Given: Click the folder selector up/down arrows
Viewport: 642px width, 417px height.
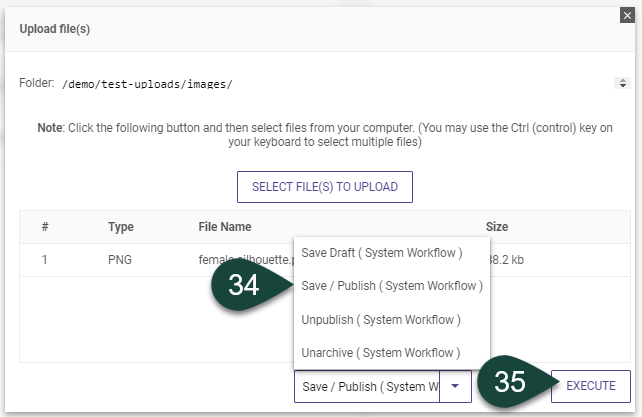Looking at the screenshot, I should click(623, 83).
